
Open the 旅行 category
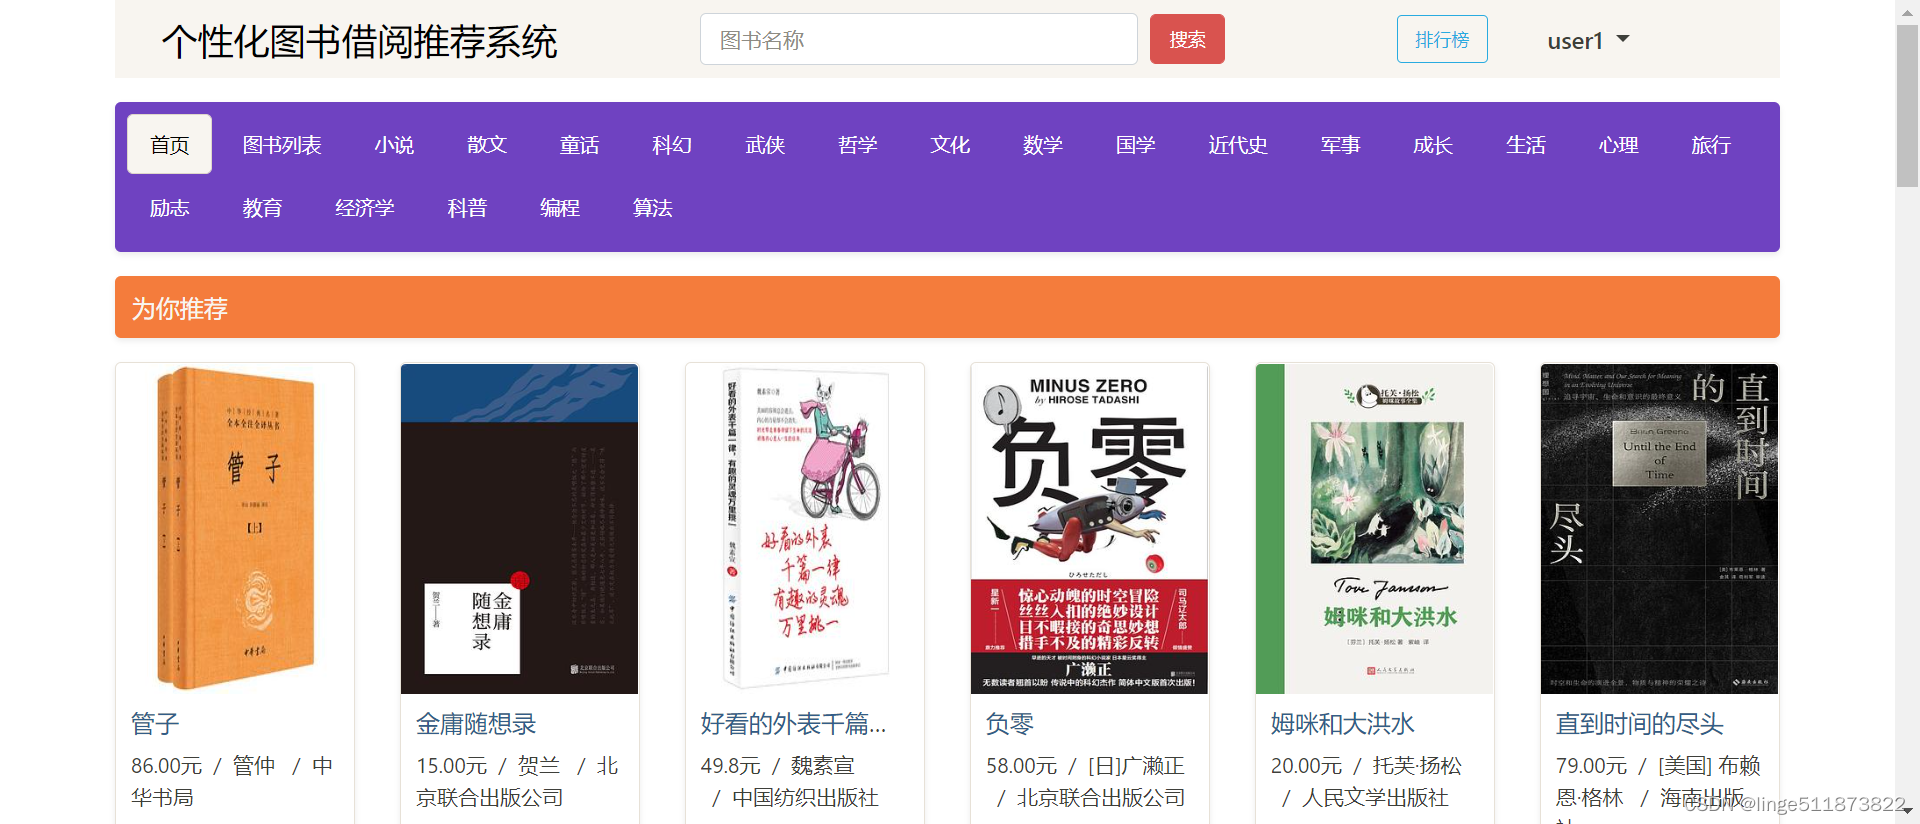point(1711,145)
